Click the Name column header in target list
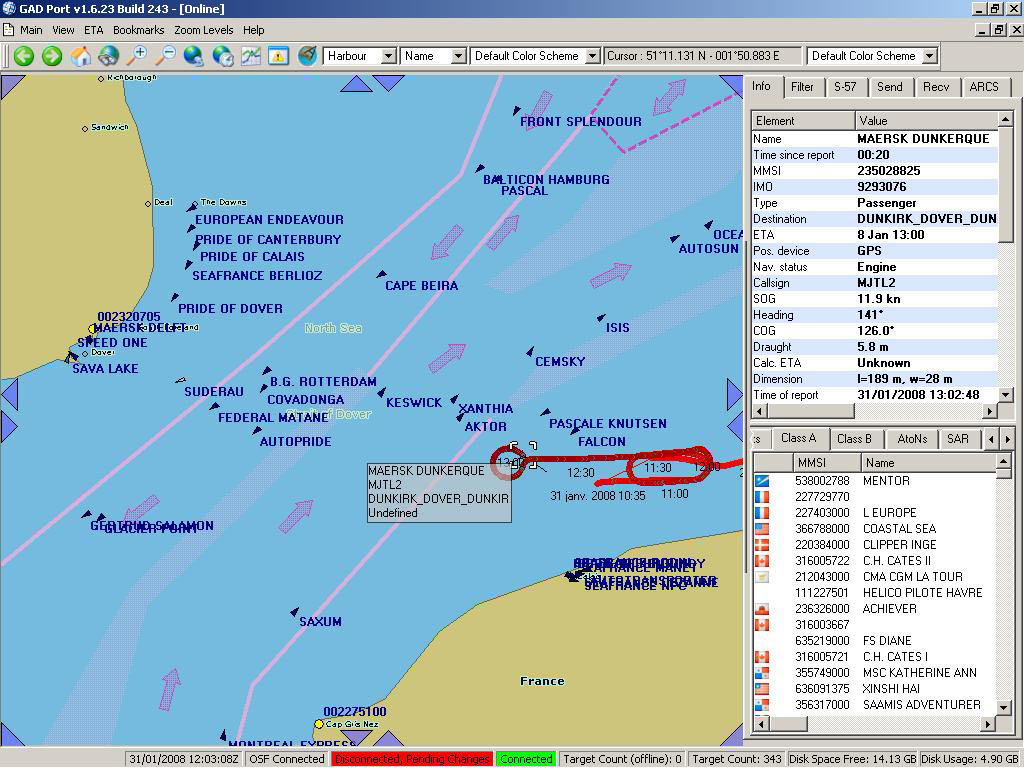 (928, 462)
